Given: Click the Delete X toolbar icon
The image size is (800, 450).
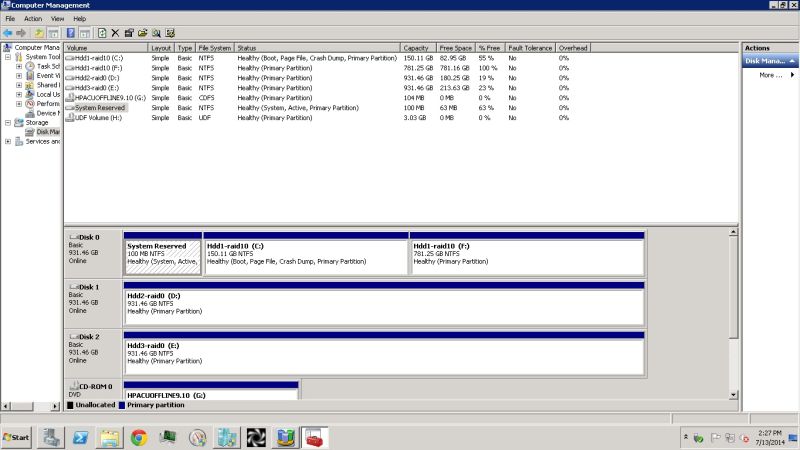Looking at the screenshot, I should 115,33.
